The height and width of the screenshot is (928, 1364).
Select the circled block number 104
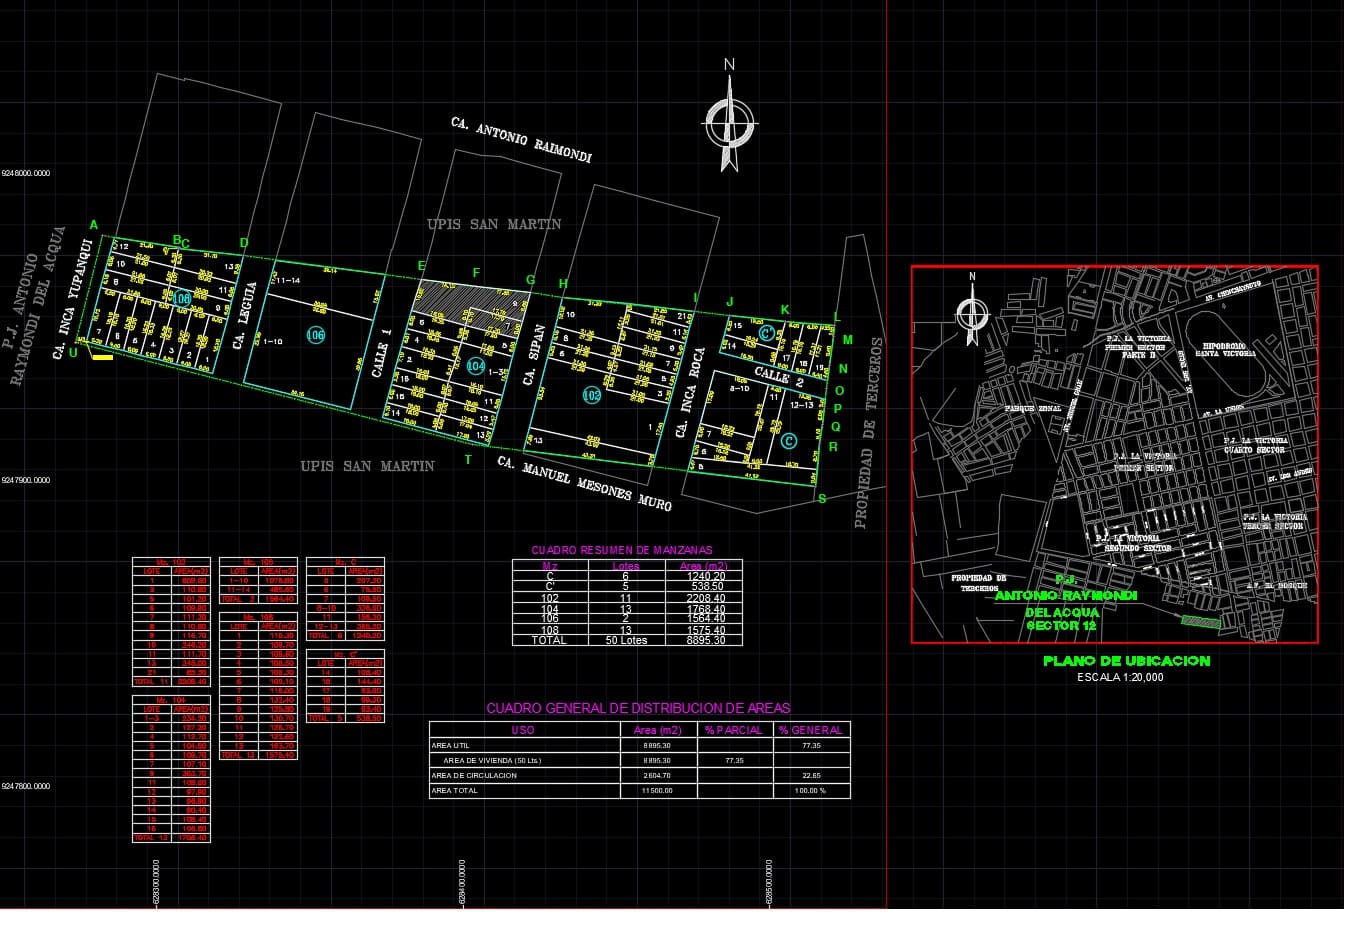pyautogui.click(x=476, y=367)
